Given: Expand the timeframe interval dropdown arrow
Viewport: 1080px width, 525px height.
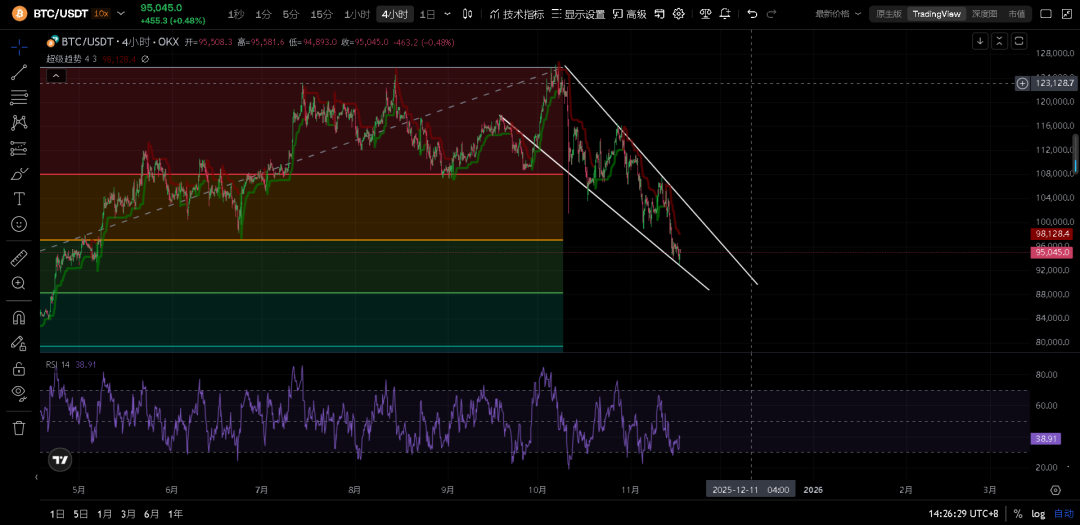Looking at the screenshot, I should 447,14.
